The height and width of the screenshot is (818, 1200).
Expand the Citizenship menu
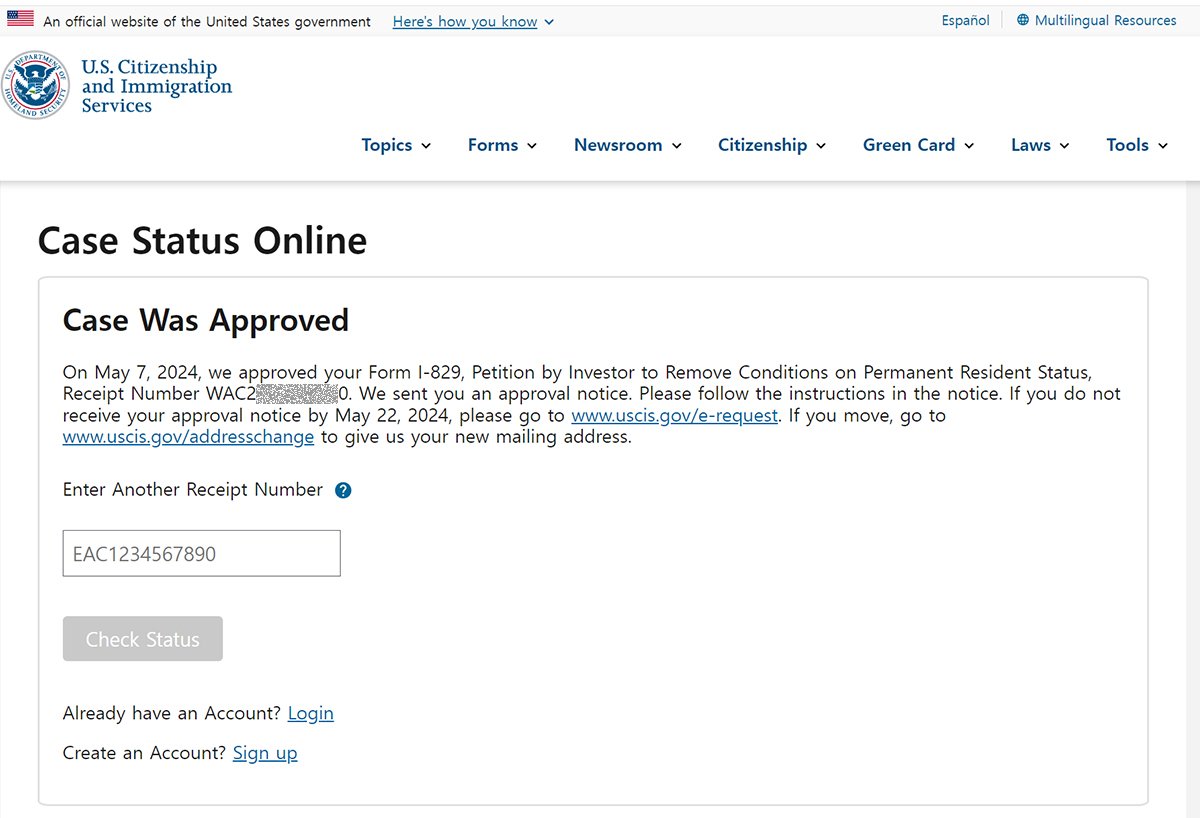[x=772, y=145]
